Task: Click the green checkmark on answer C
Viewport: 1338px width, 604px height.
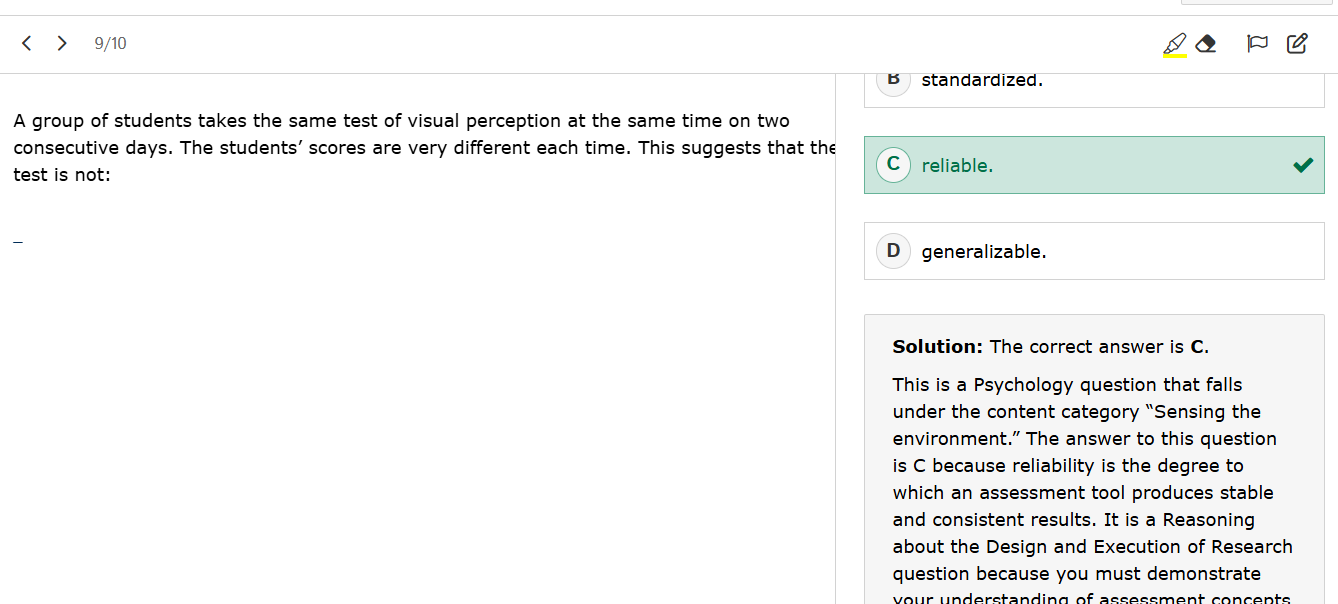Action: click(1302, 165)
